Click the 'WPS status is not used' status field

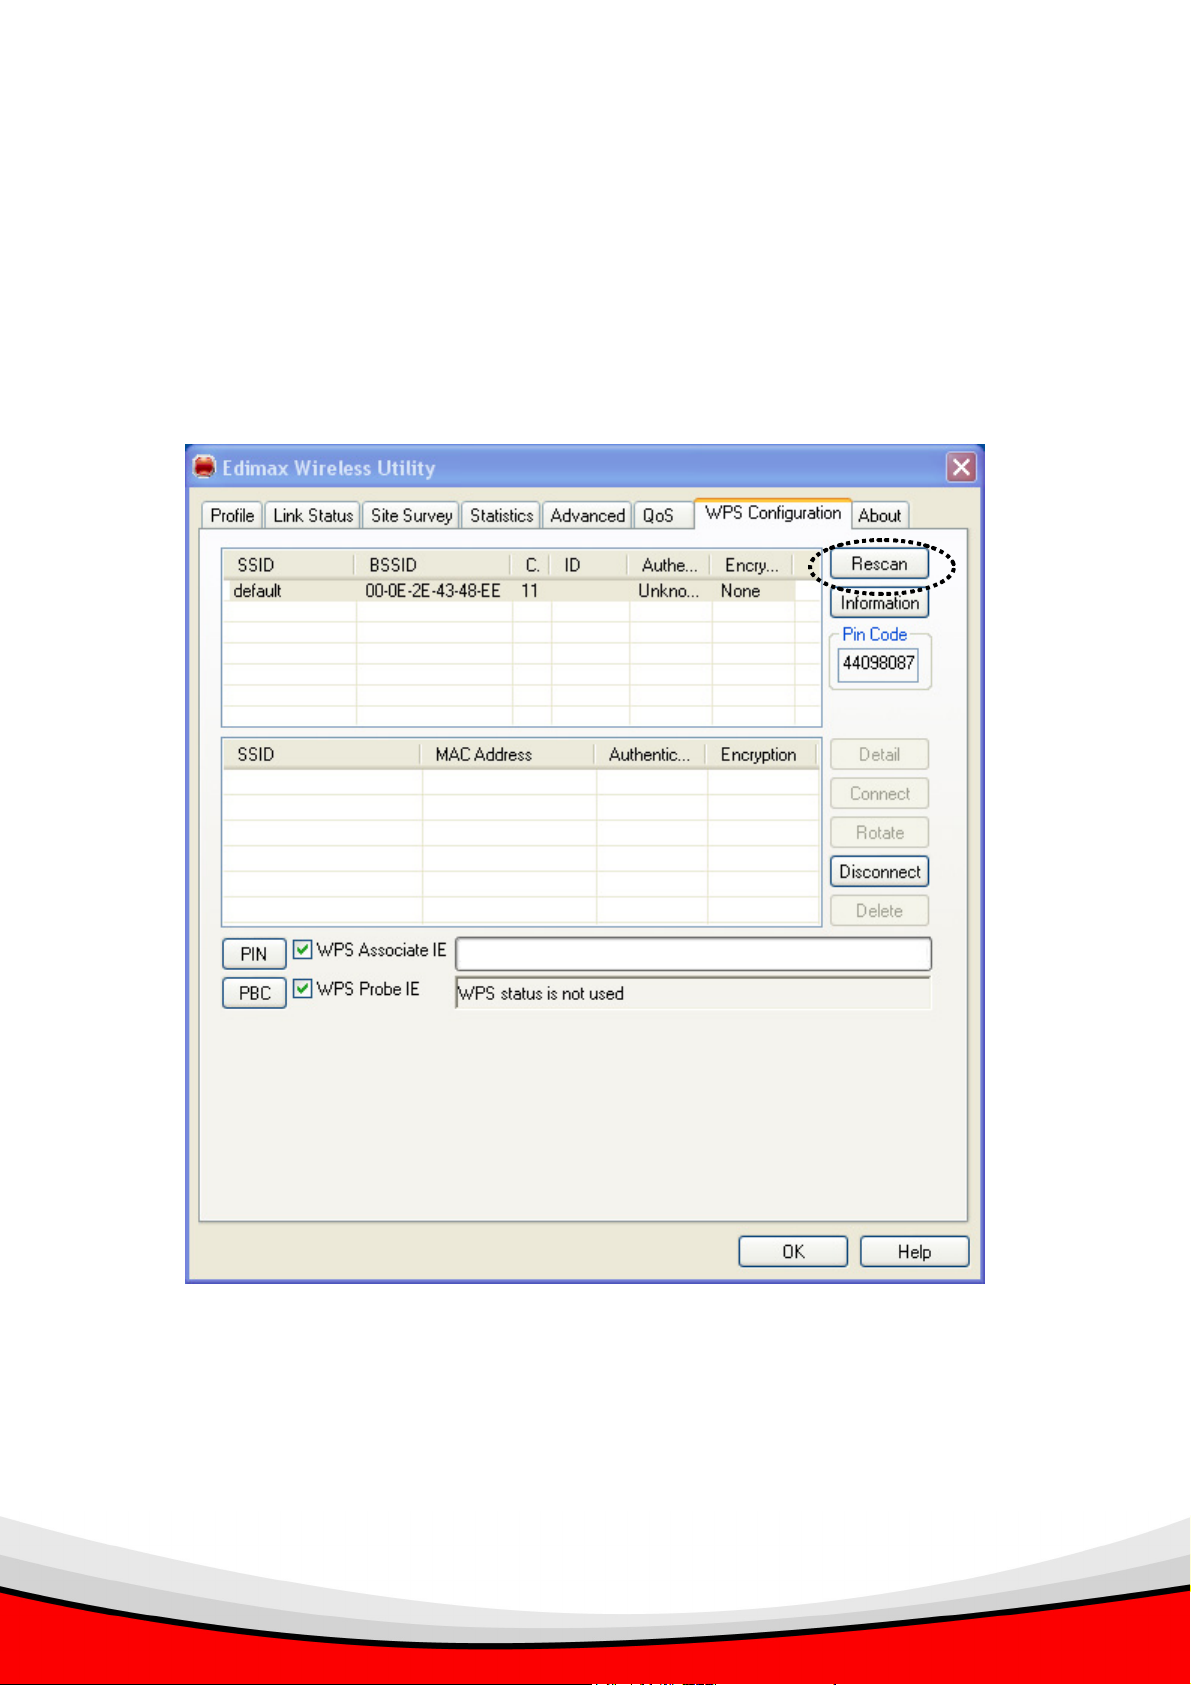click(693, 993)
